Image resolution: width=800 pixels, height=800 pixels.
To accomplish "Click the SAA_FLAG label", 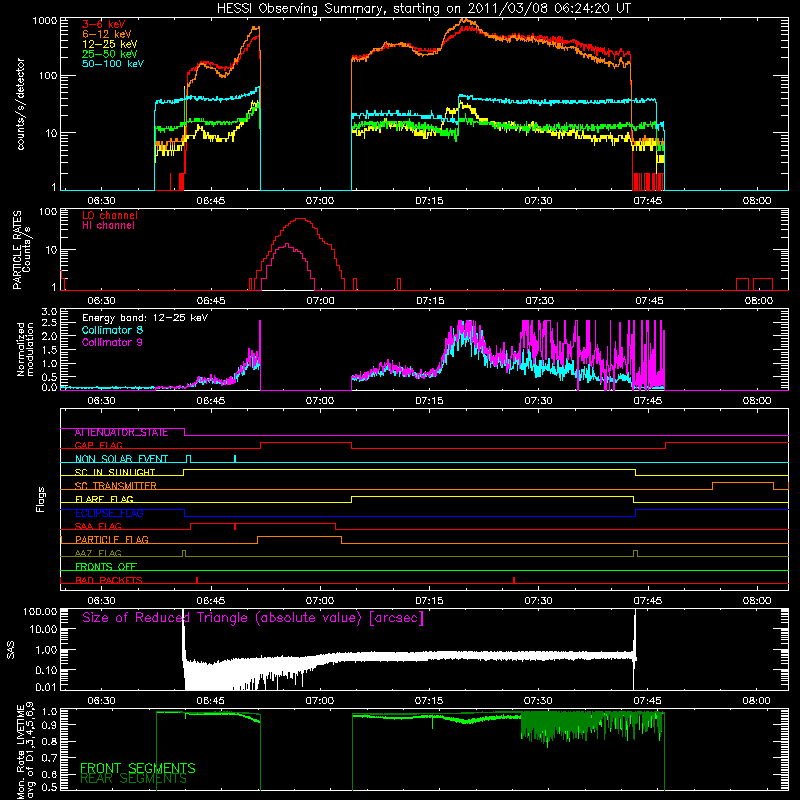I will coord(98,526).
